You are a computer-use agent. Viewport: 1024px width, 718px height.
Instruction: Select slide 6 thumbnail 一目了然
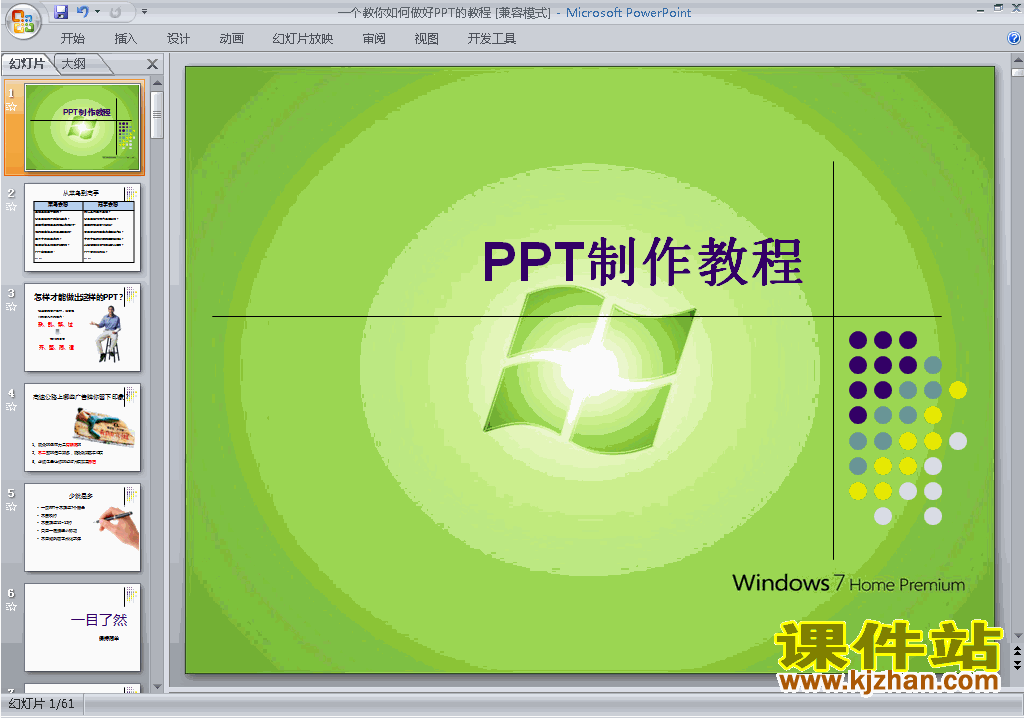[82, 627]
